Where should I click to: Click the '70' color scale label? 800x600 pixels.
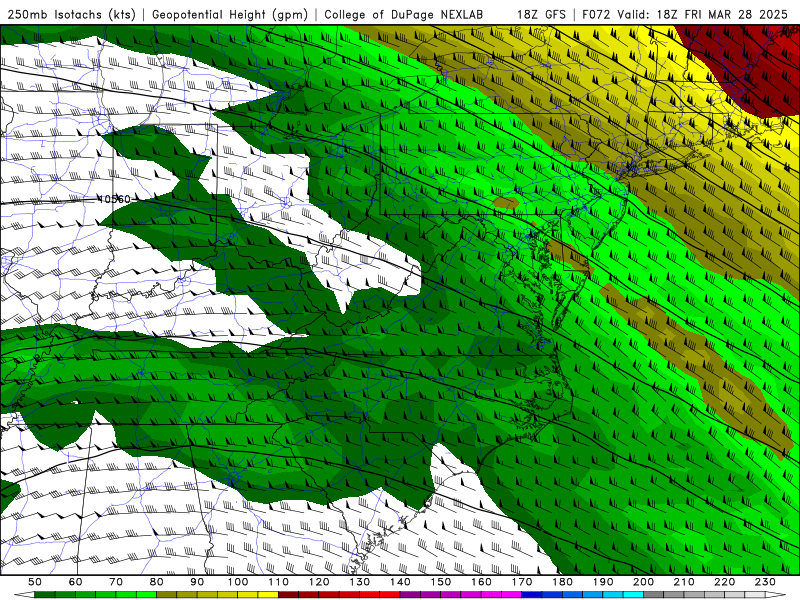click(116, 582)
